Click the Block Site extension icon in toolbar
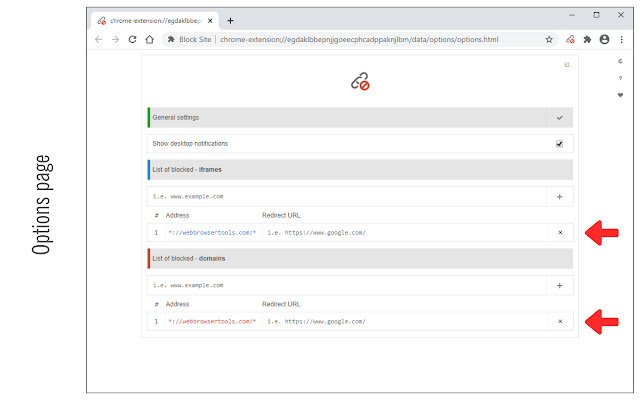 pyautogui.click(x=569, y=40)
